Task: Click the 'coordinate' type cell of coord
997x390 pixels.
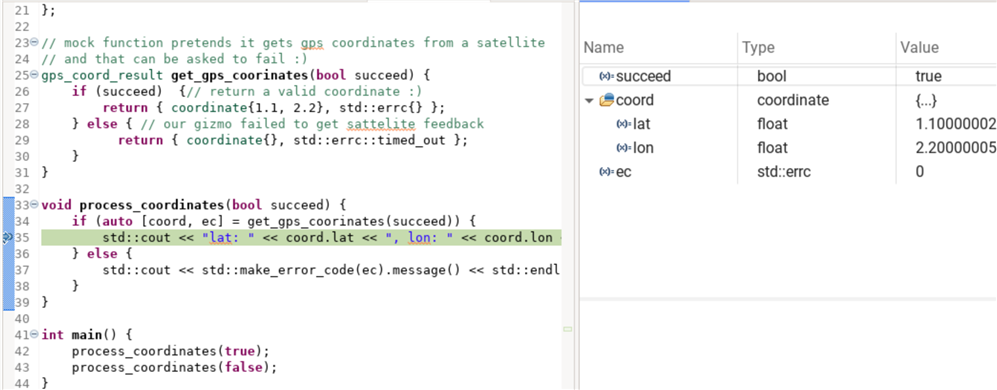Action: pyautogui.click(x=793, y=101)
